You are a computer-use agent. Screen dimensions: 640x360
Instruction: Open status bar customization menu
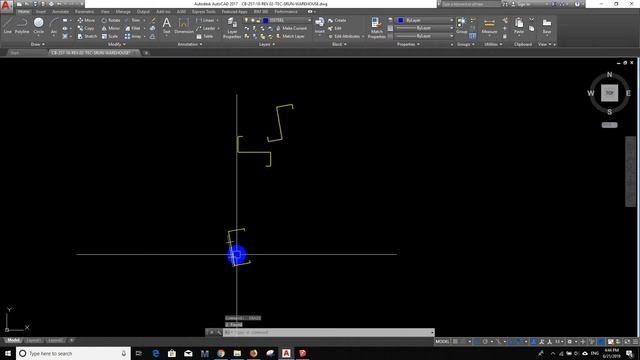(x=635, y=342)
